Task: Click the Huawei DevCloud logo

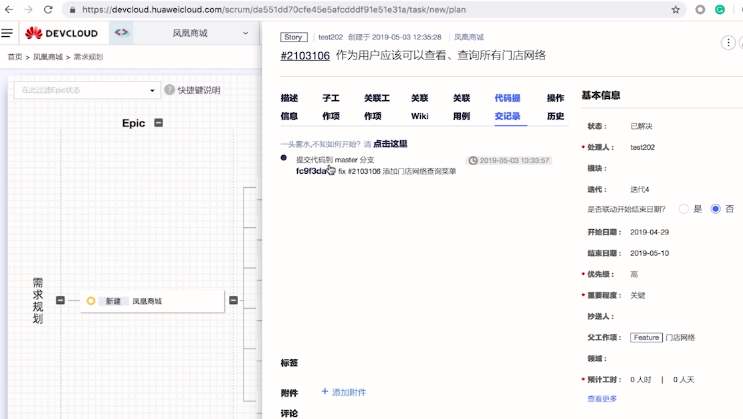Action: [61, 33]
